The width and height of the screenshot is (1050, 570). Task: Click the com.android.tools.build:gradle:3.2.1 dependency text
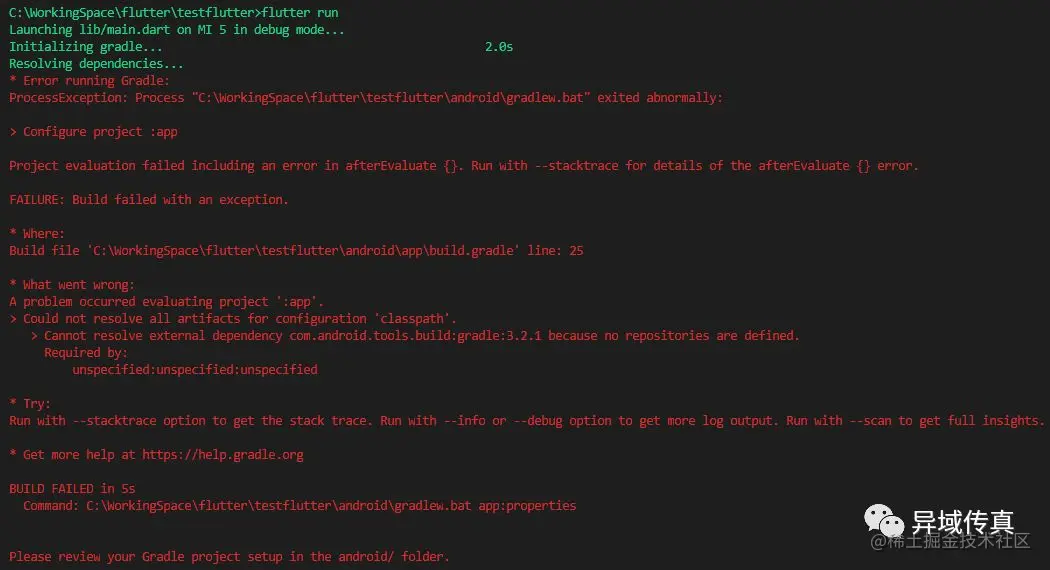[x=415, y=336]
